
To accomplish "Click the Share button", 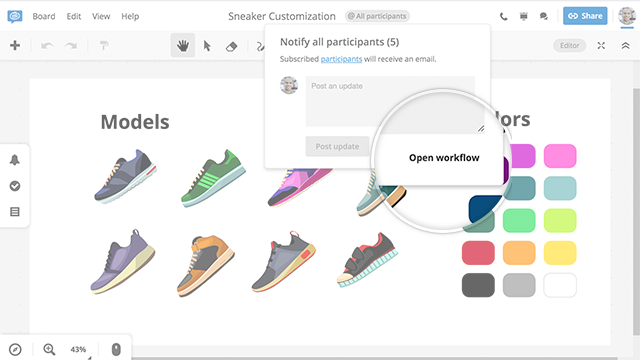I will (585, 16).
